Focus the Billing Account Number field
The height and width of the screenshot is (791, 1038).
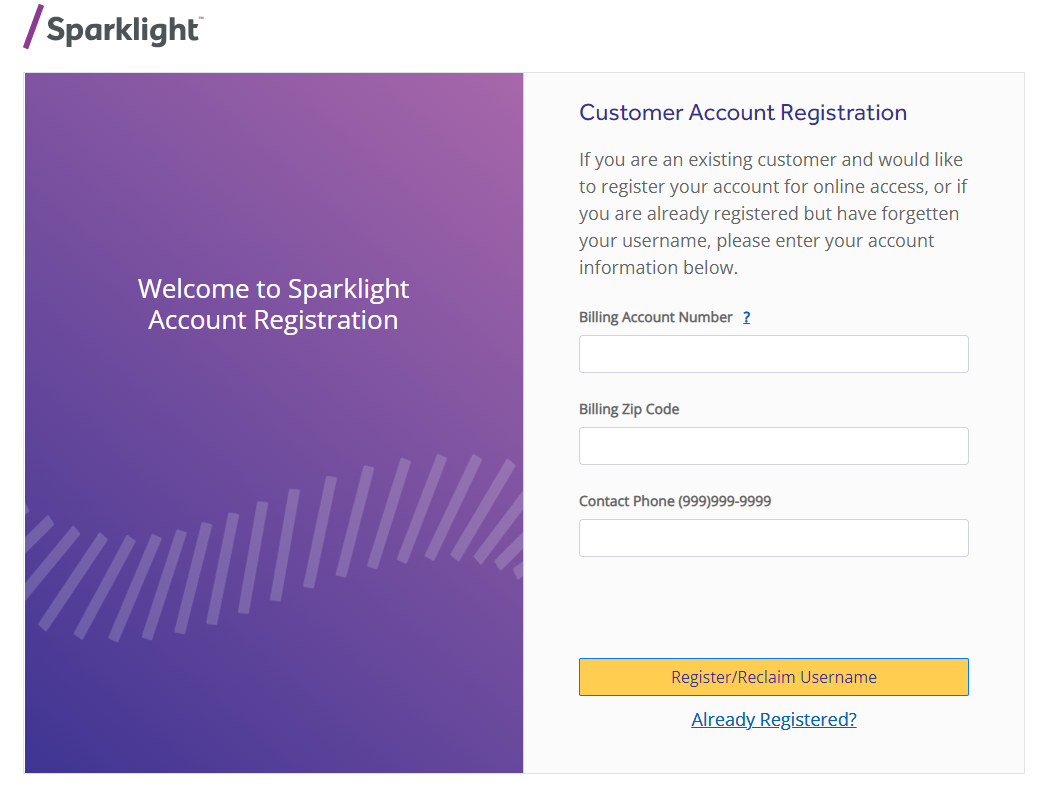773,354
